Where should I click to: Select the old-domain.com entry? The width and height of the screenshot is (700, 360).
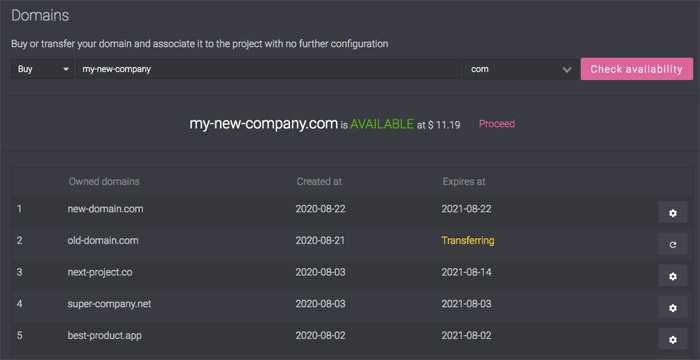[103, 240]
